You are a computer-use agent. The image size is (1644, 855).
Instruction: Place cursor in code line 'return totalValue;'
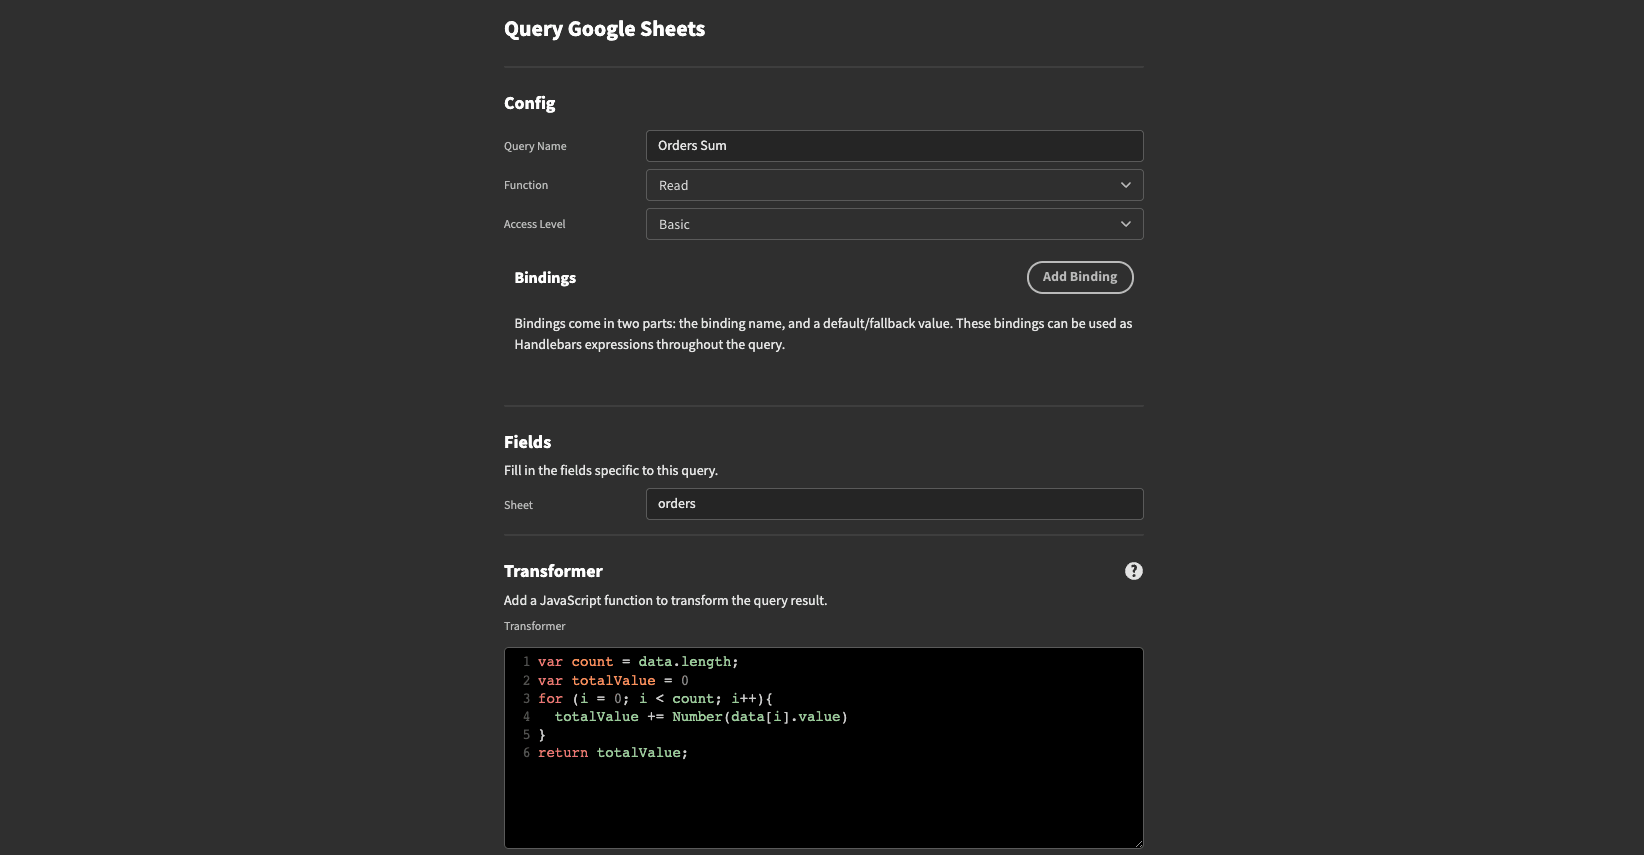tap(613, 753)
